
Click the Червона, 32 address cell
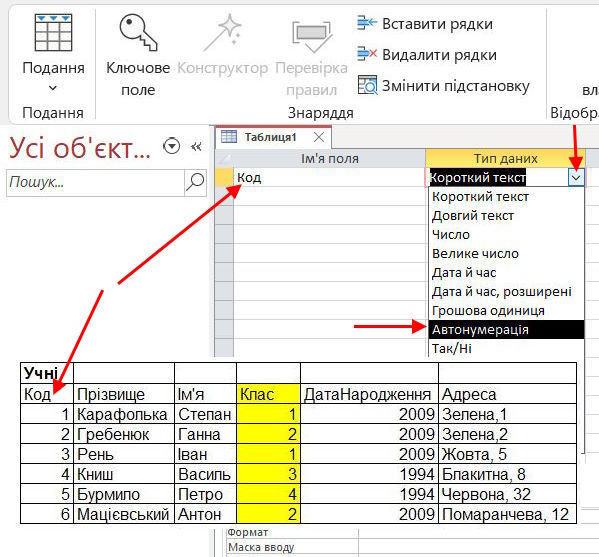pos(507,494)
